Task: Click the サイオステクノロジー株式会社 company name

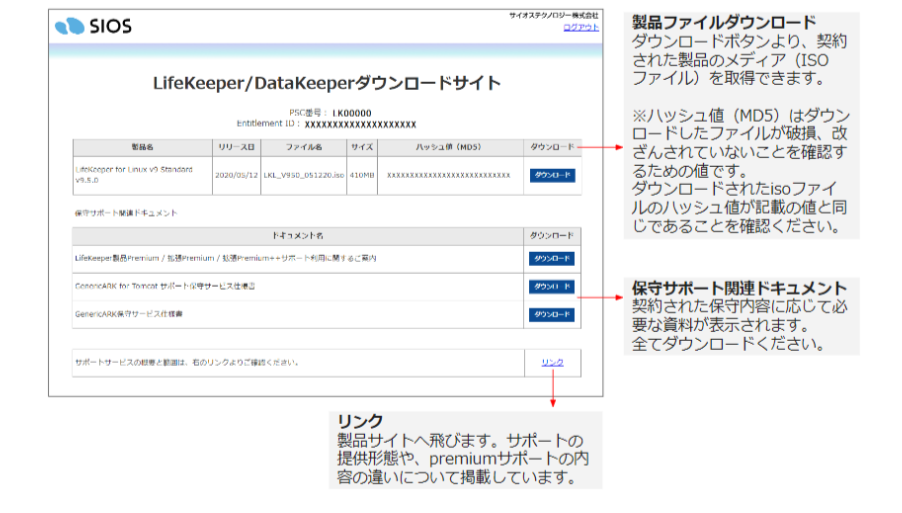Action: tap(553, 16)
